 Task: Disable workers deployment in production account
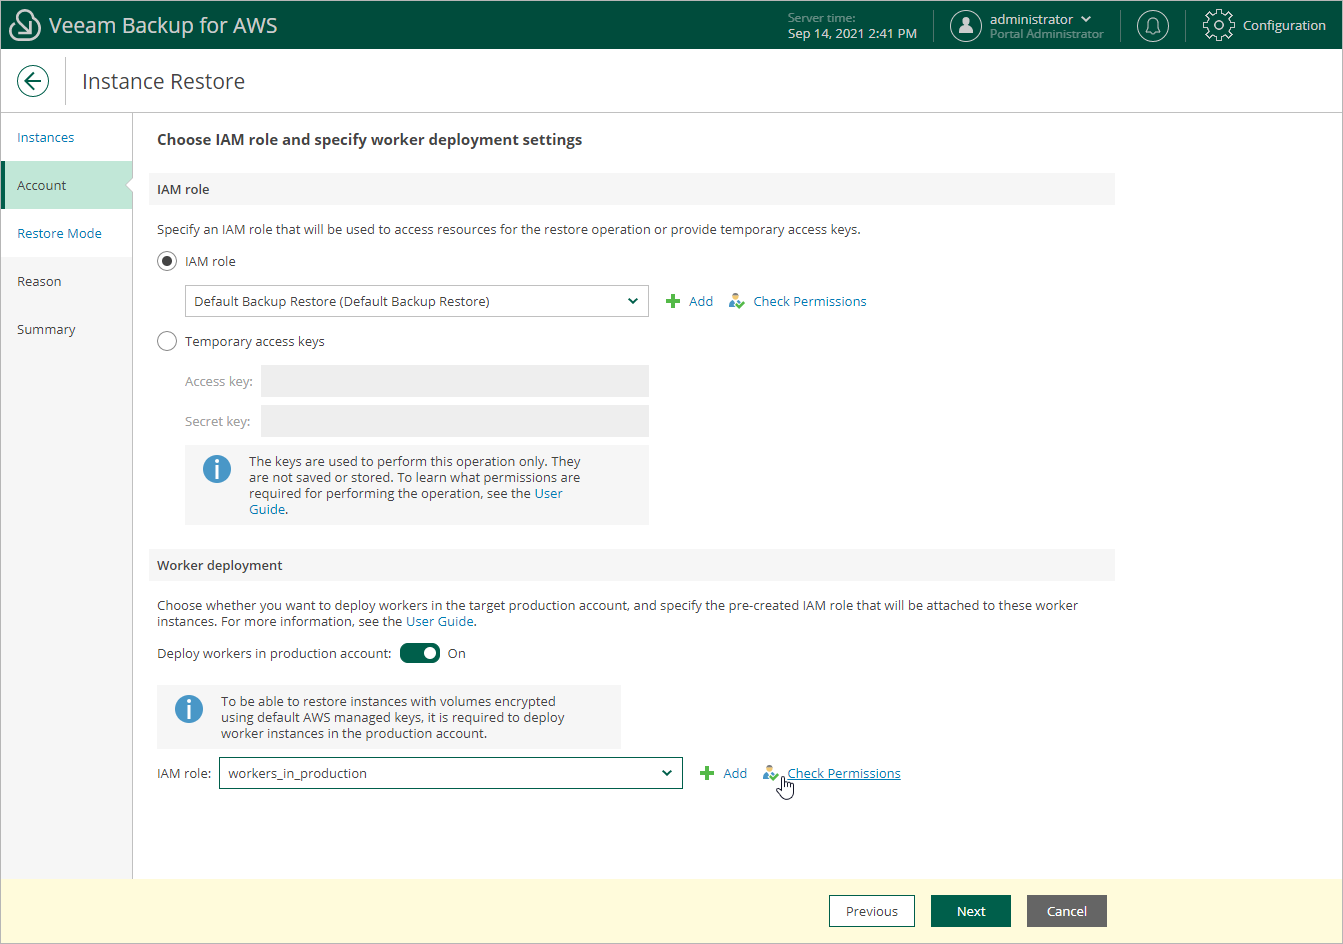tap(420, 653)
